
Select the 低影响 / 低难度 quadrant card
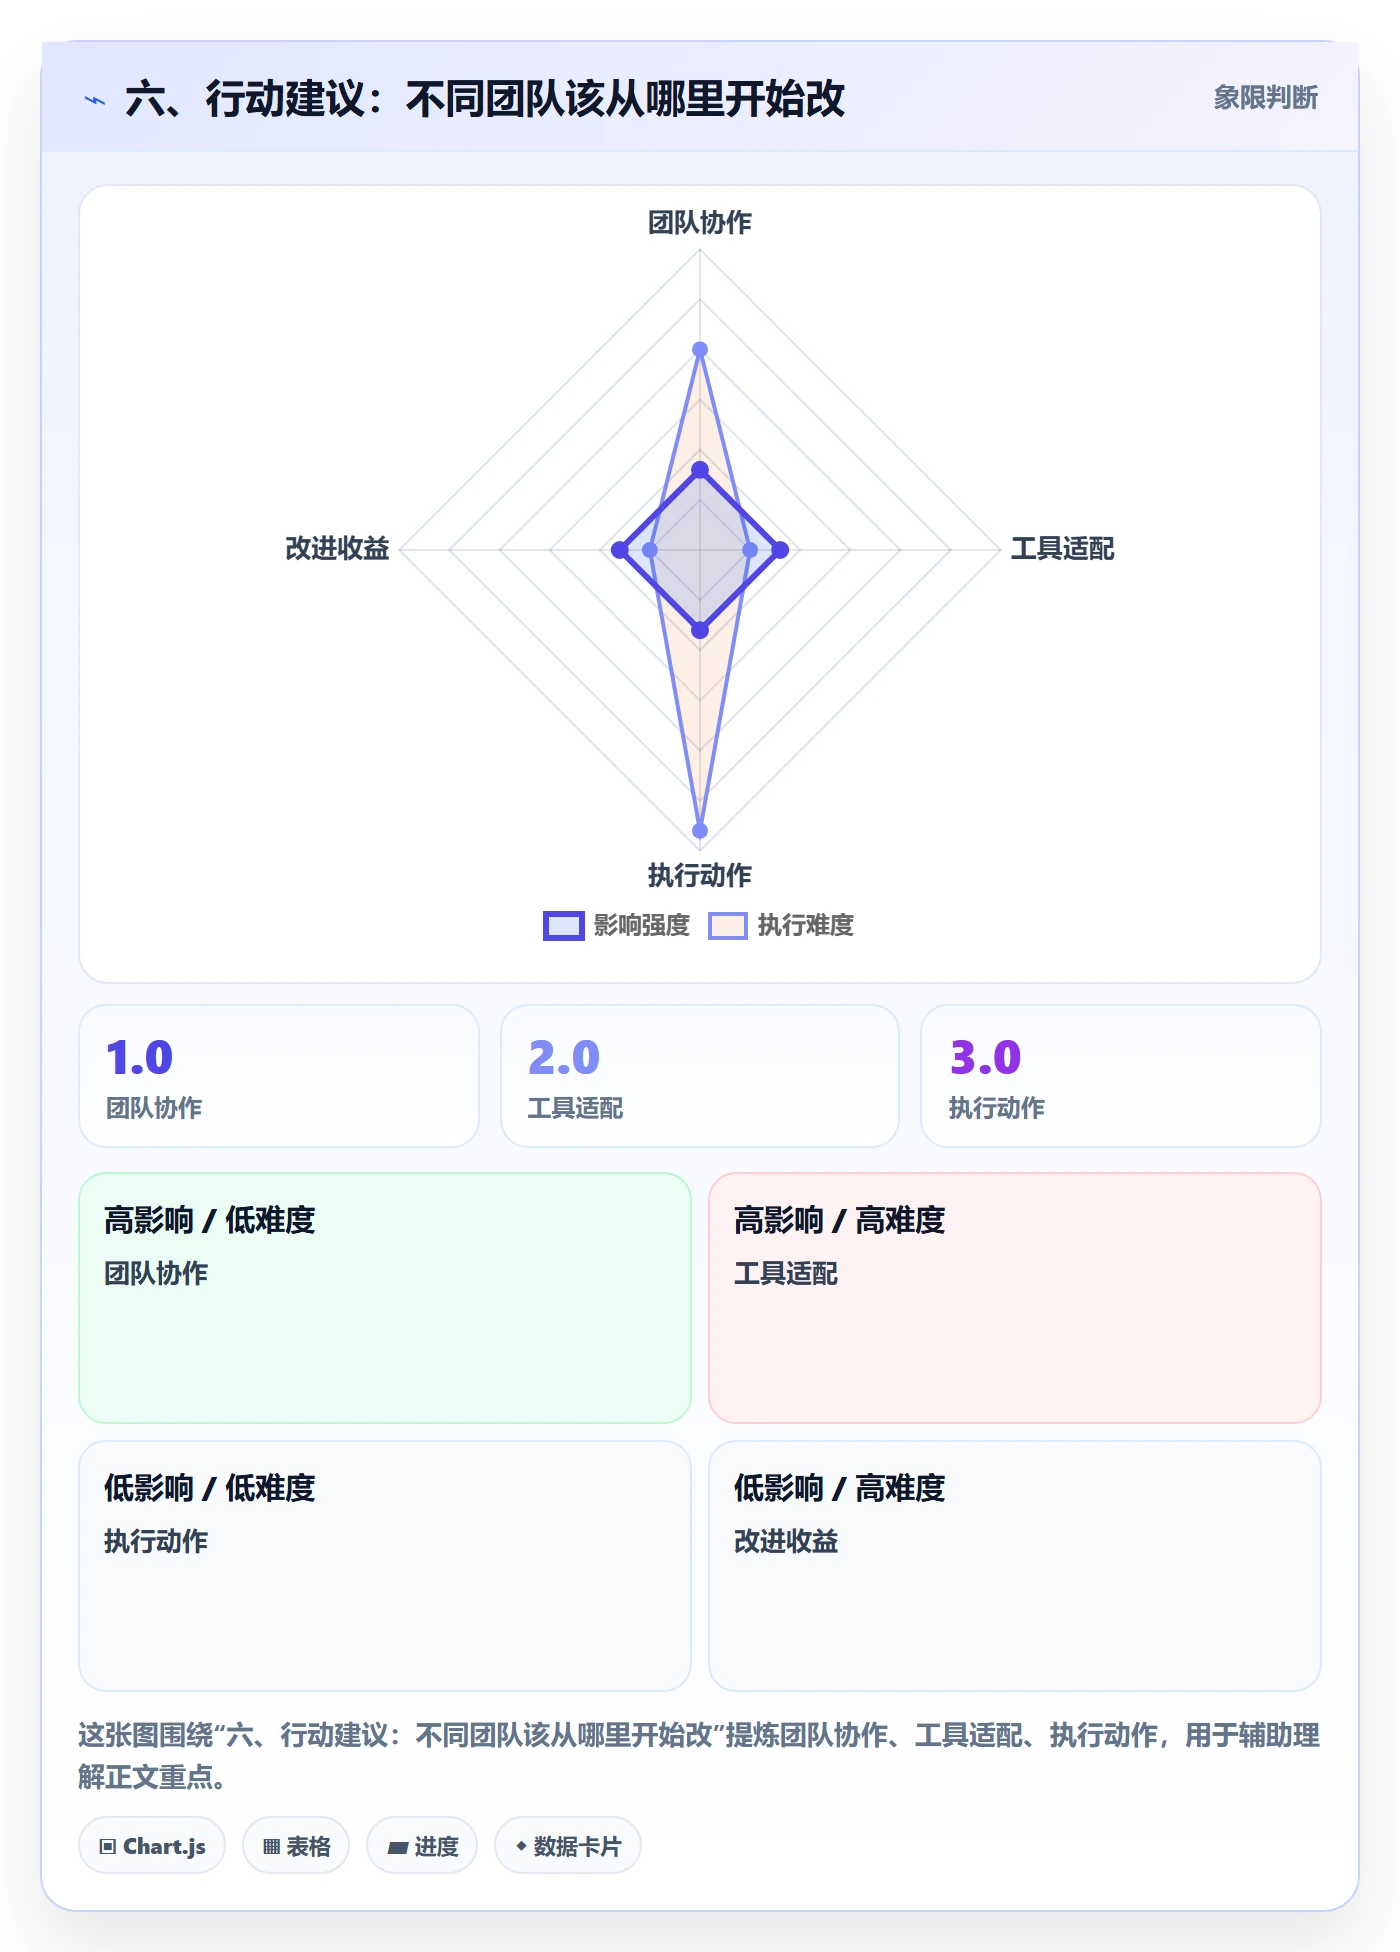coord(385,1566)
